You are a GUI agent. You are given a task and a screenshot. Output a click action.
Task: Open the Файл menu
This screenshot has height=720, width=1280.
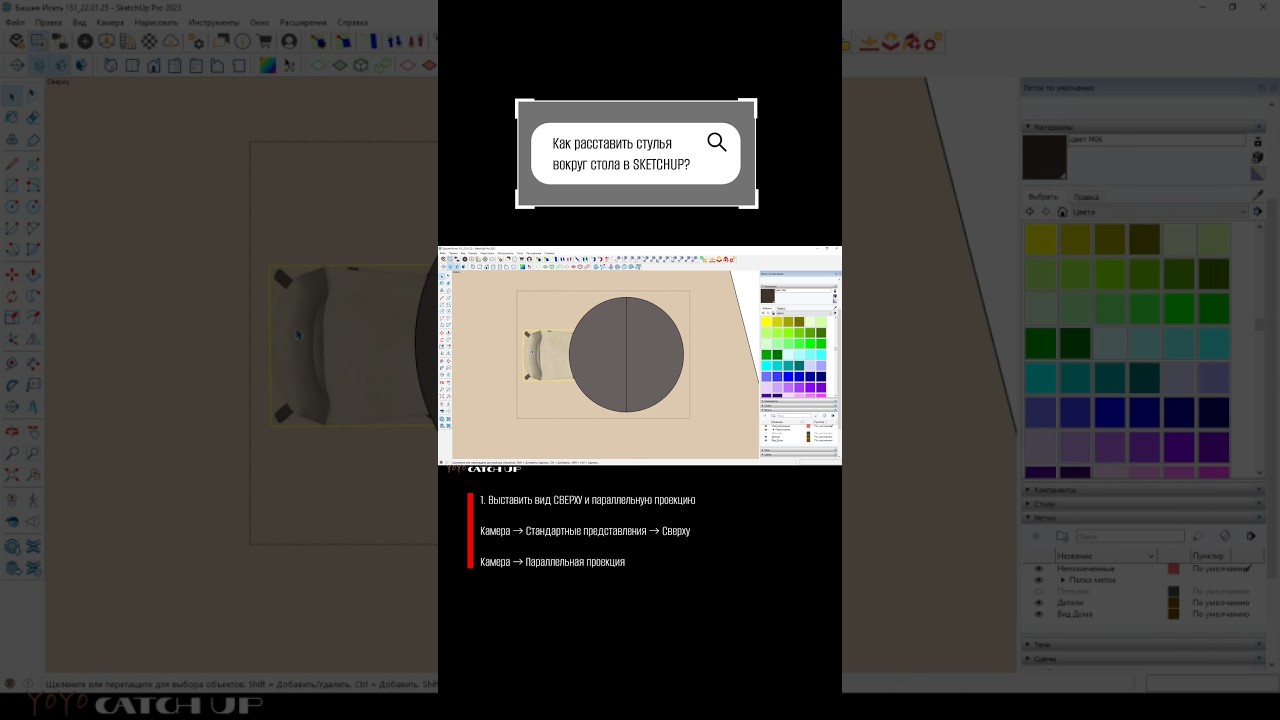tap(14, 22)
